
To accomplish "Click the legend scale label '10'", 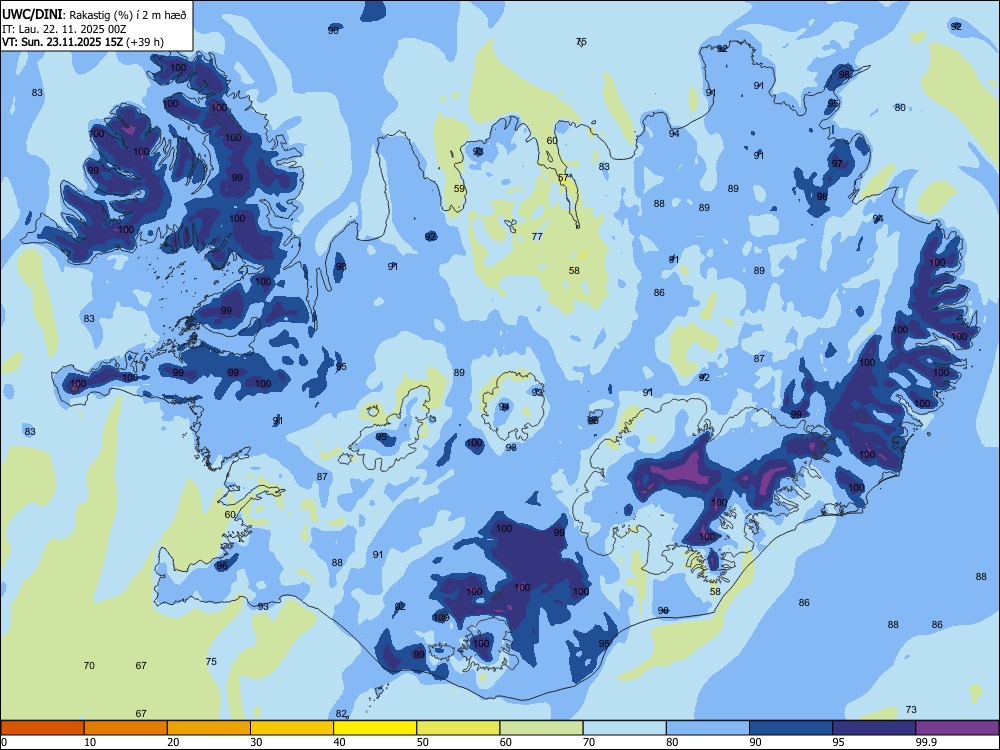I will tap(90, 742).
